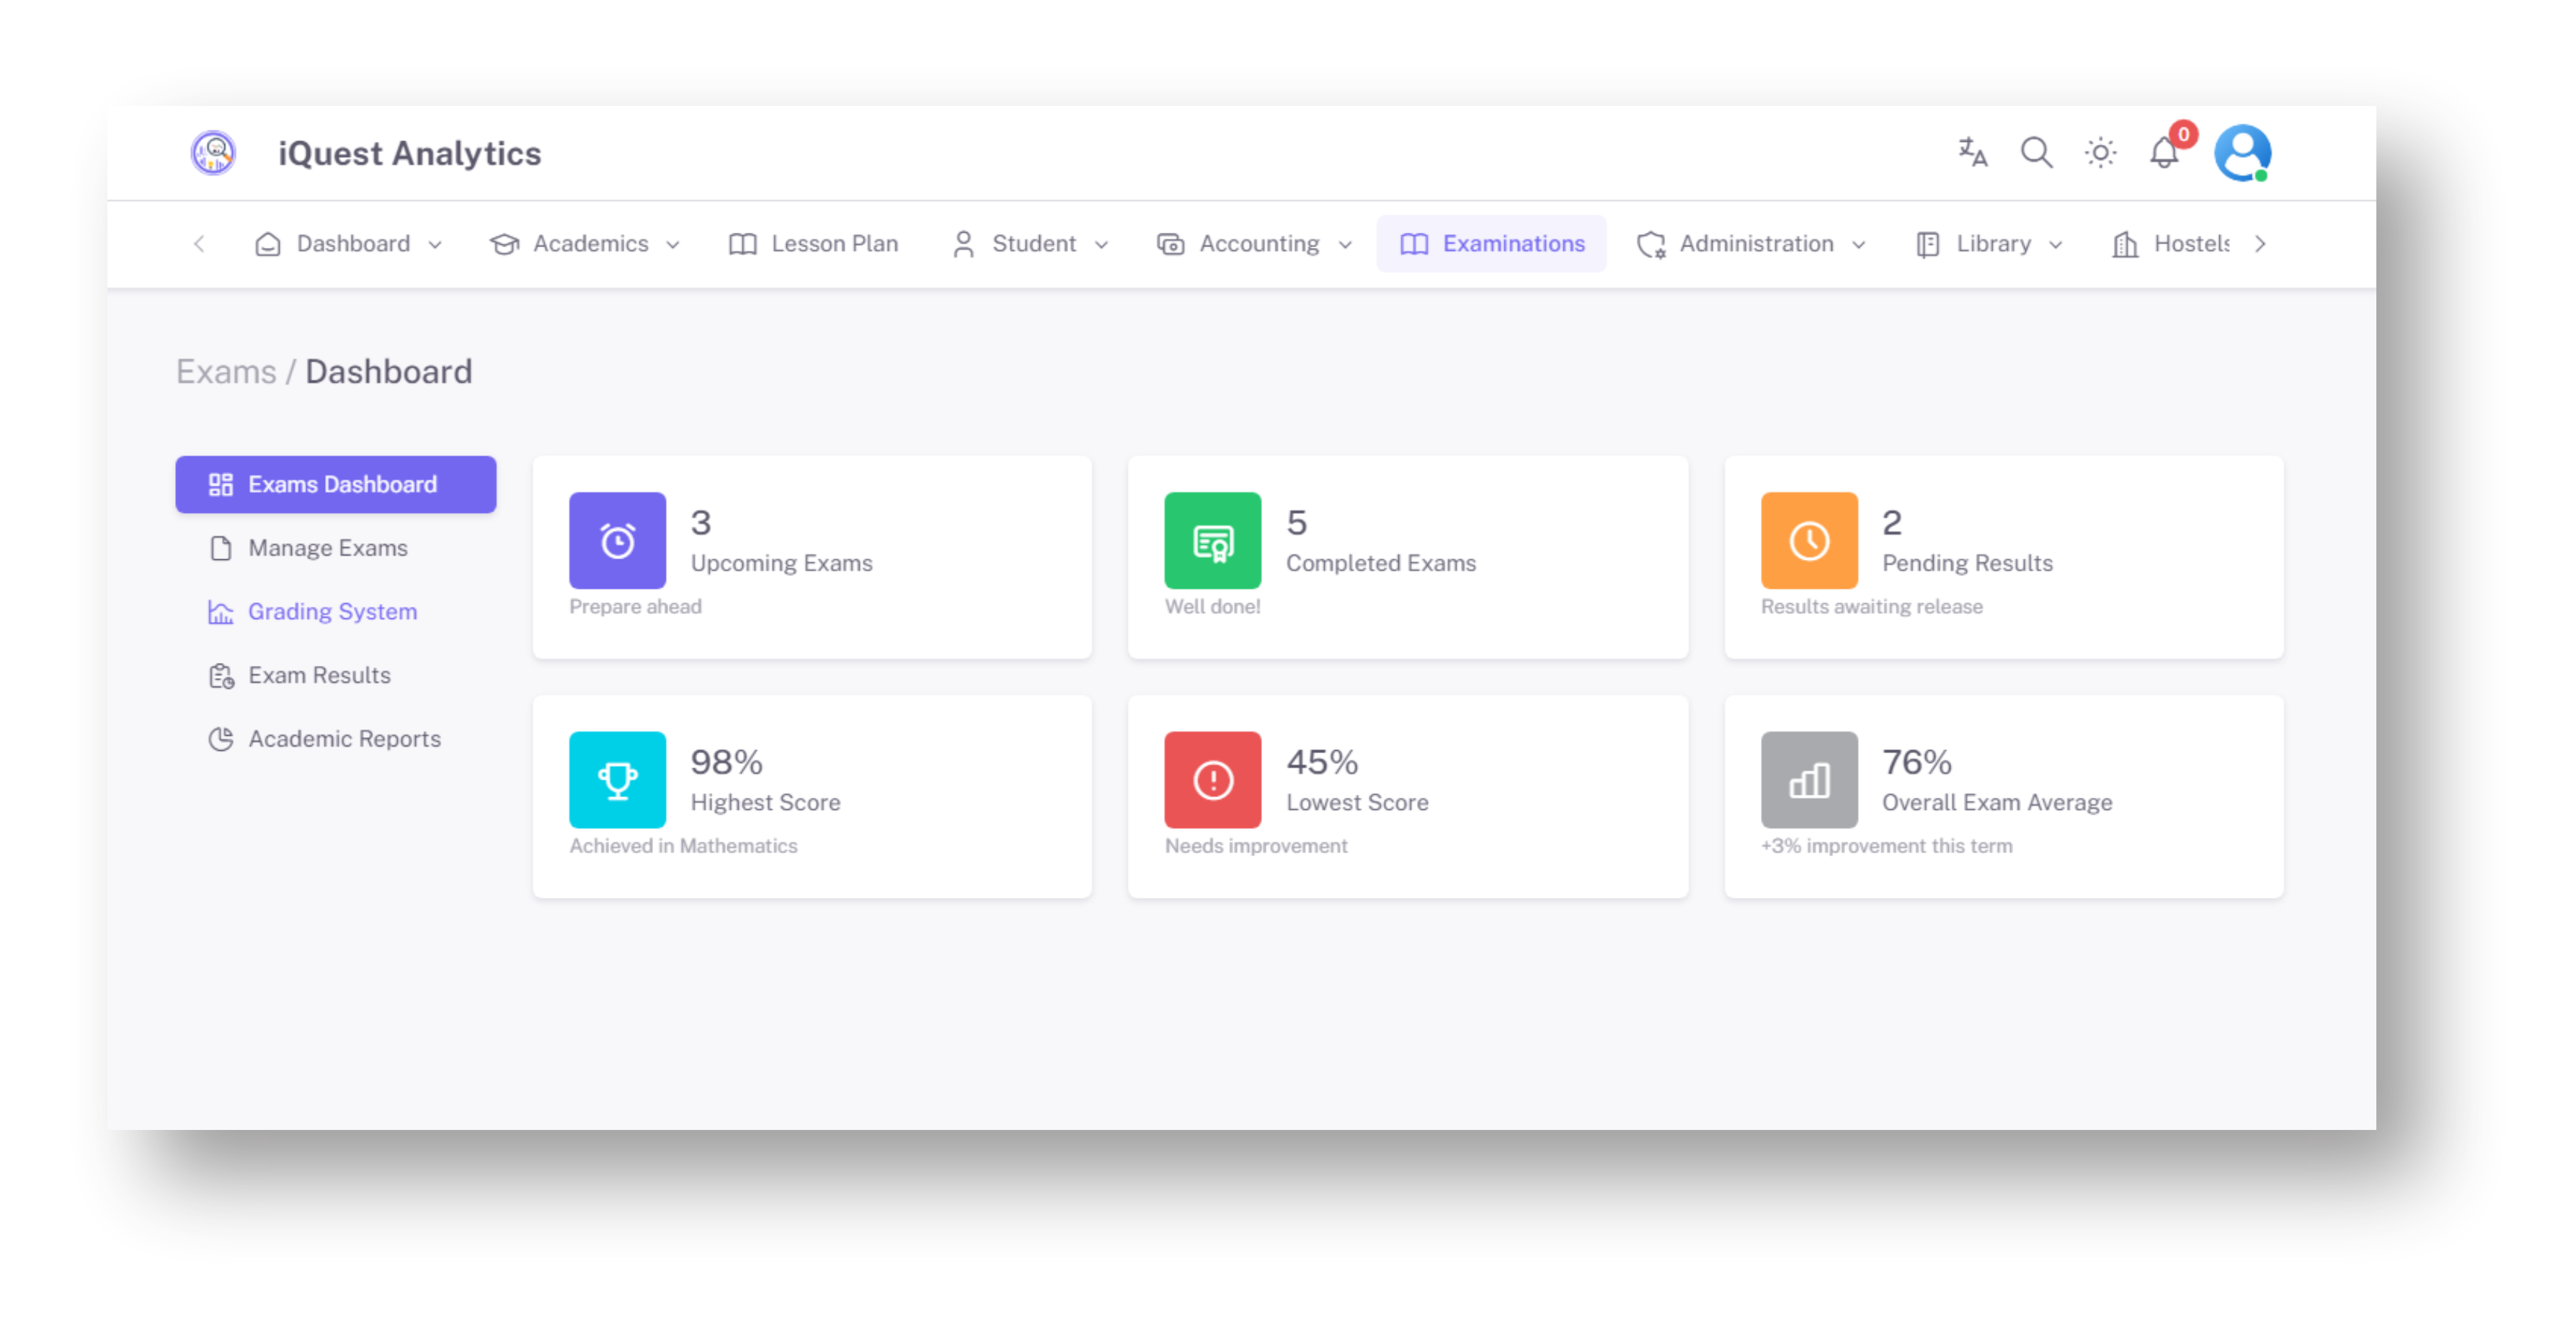
Task: Click the Pending Results clock icon
Action: tap(1808, 540)
